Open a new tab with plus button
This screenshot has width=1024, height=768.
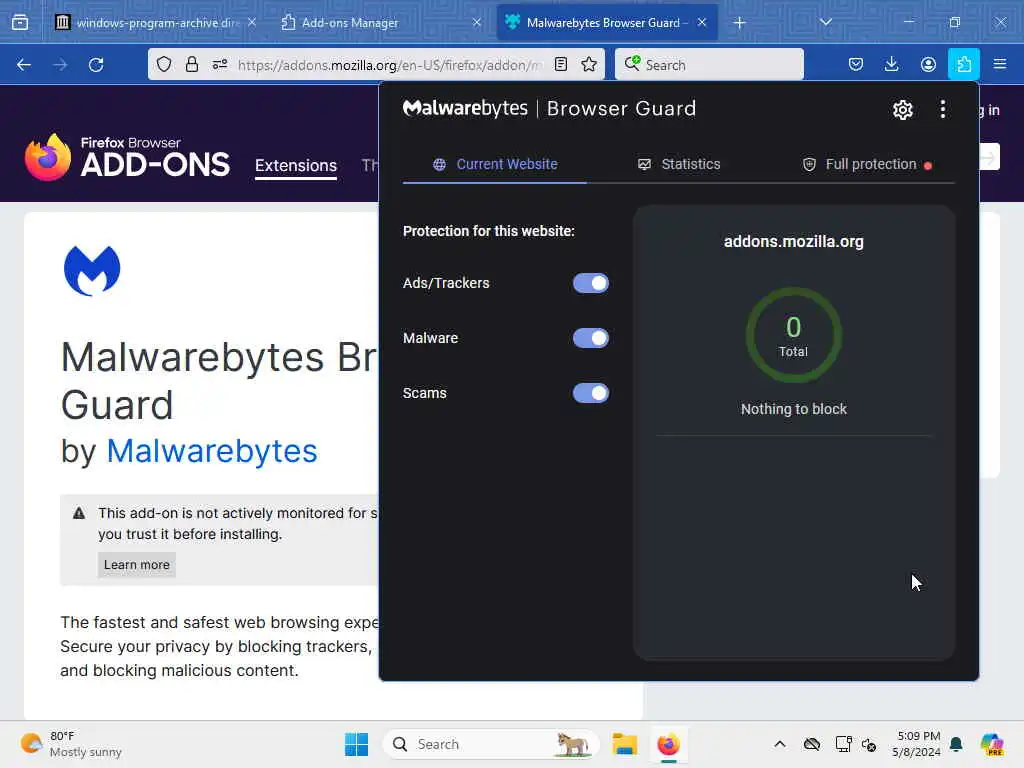(739, 23)
